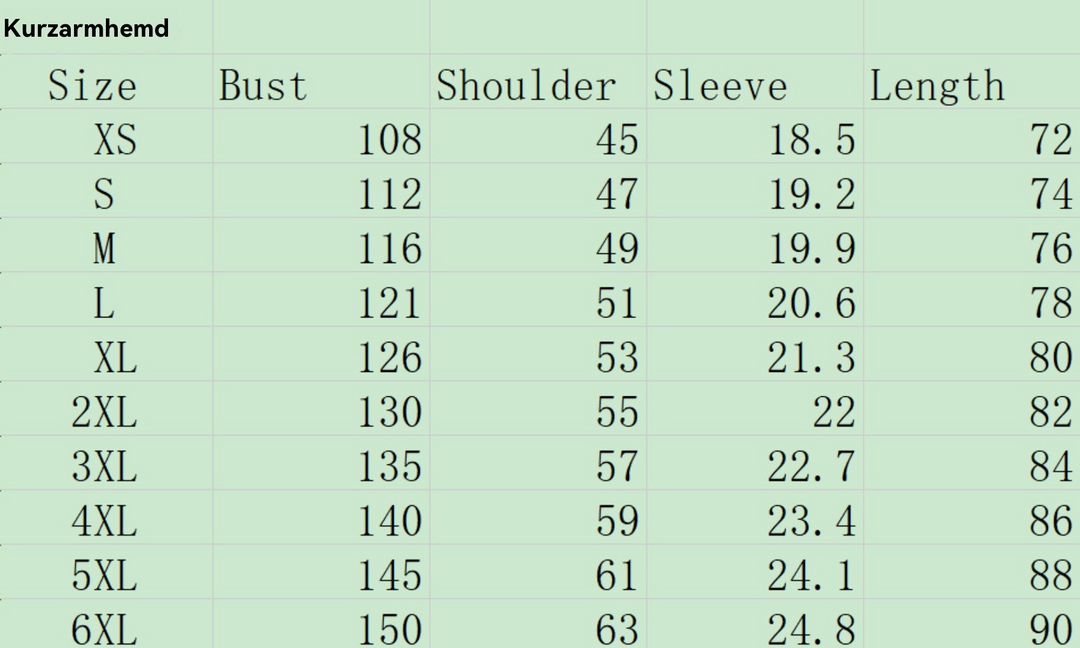The width and height of the screenshot is (1080, 648).
Task: Click sleeve value 22 in 2XL row
Action: 755,408
